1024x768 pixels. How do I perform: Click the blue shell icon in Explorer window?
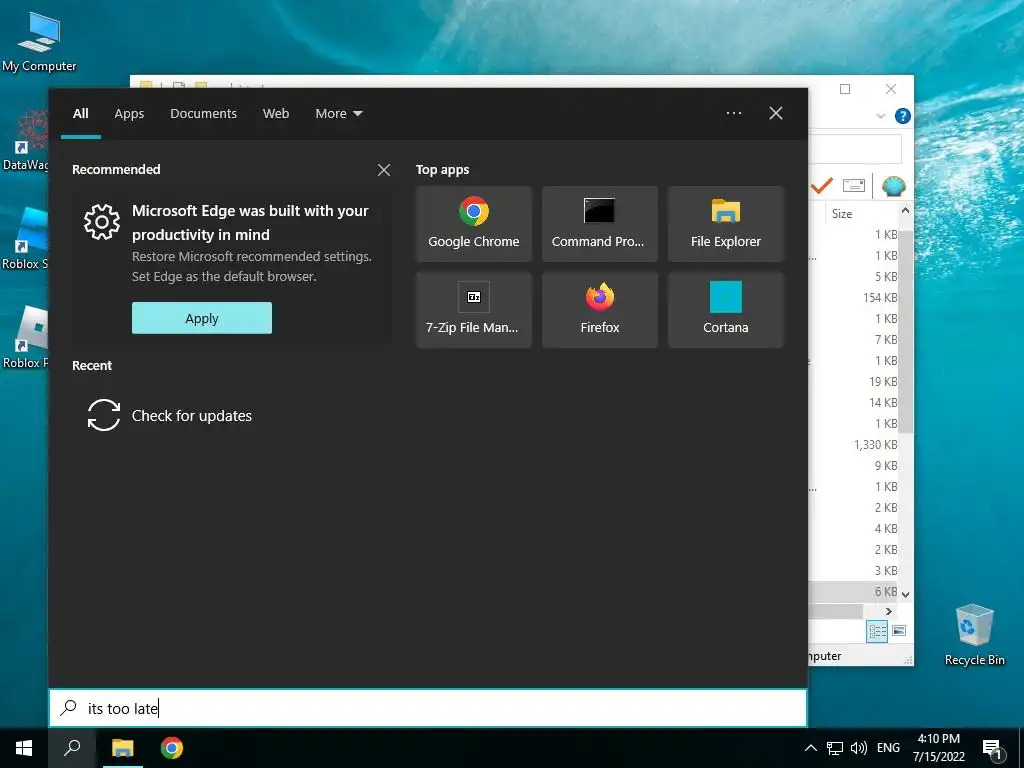(893, 186)
